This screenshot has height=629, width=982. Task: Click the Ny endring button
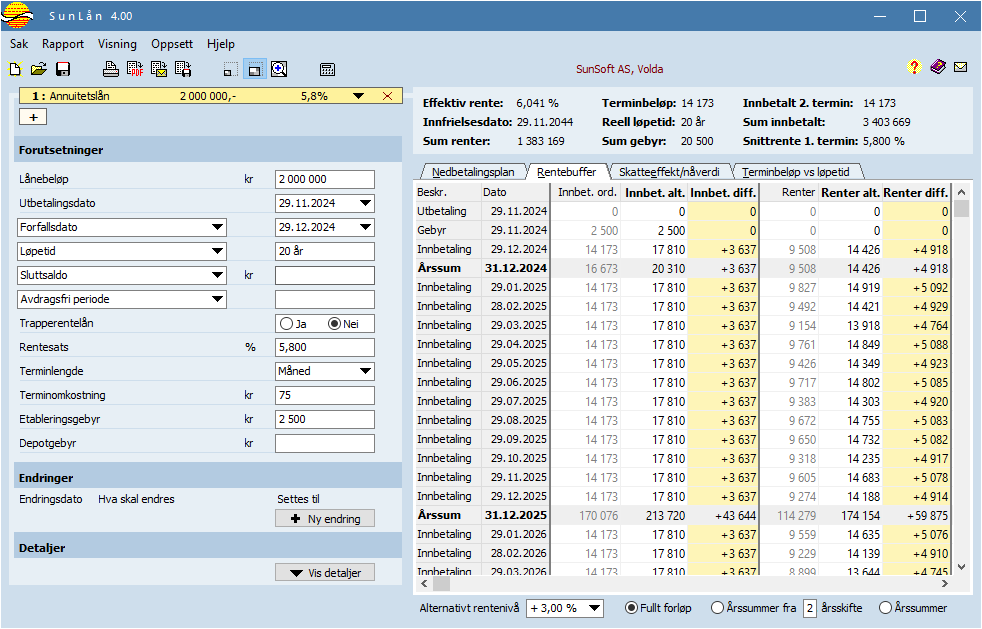pos(325,518)
